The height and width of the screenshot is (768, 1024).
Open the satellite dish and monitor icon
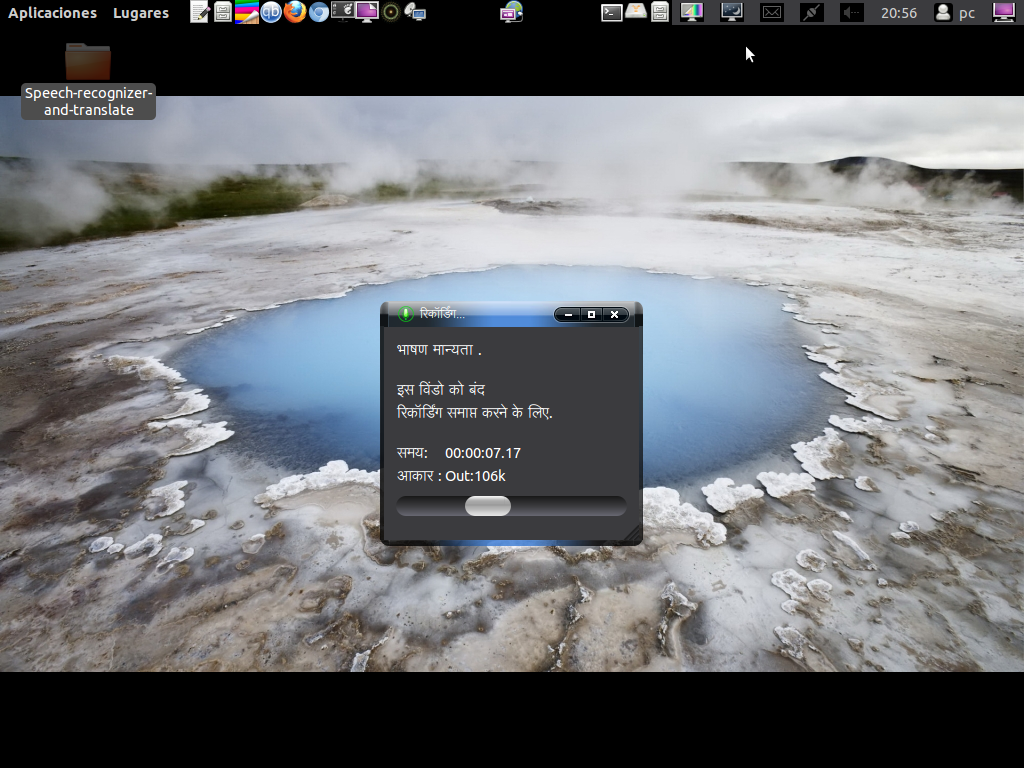(x=415, y=12)
